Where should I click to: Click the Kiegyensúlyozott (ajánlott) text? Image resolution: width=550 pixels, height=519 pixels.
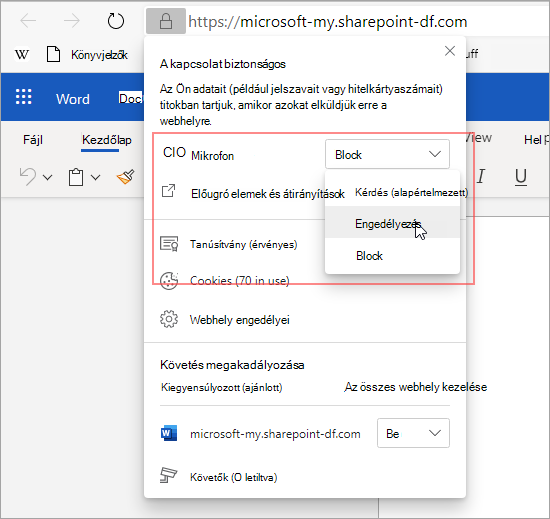pos(221,387)
